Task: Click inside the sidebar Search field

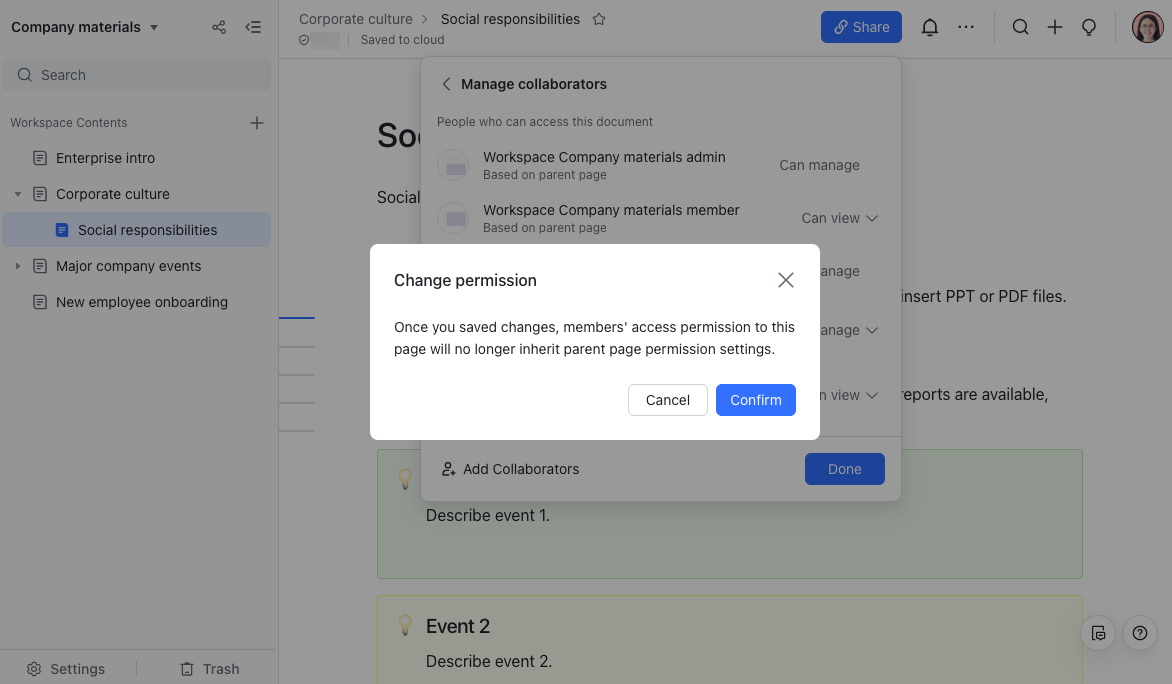Action: pos(137,74)
